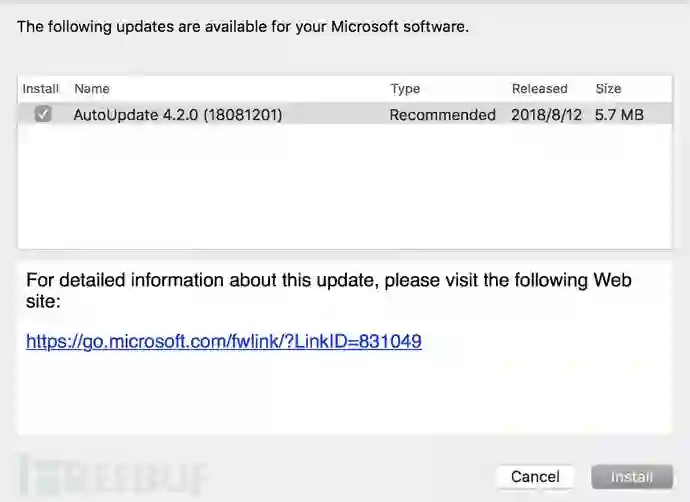
Task: Click the divider between Released and Size headers
Action: [589, 89]
